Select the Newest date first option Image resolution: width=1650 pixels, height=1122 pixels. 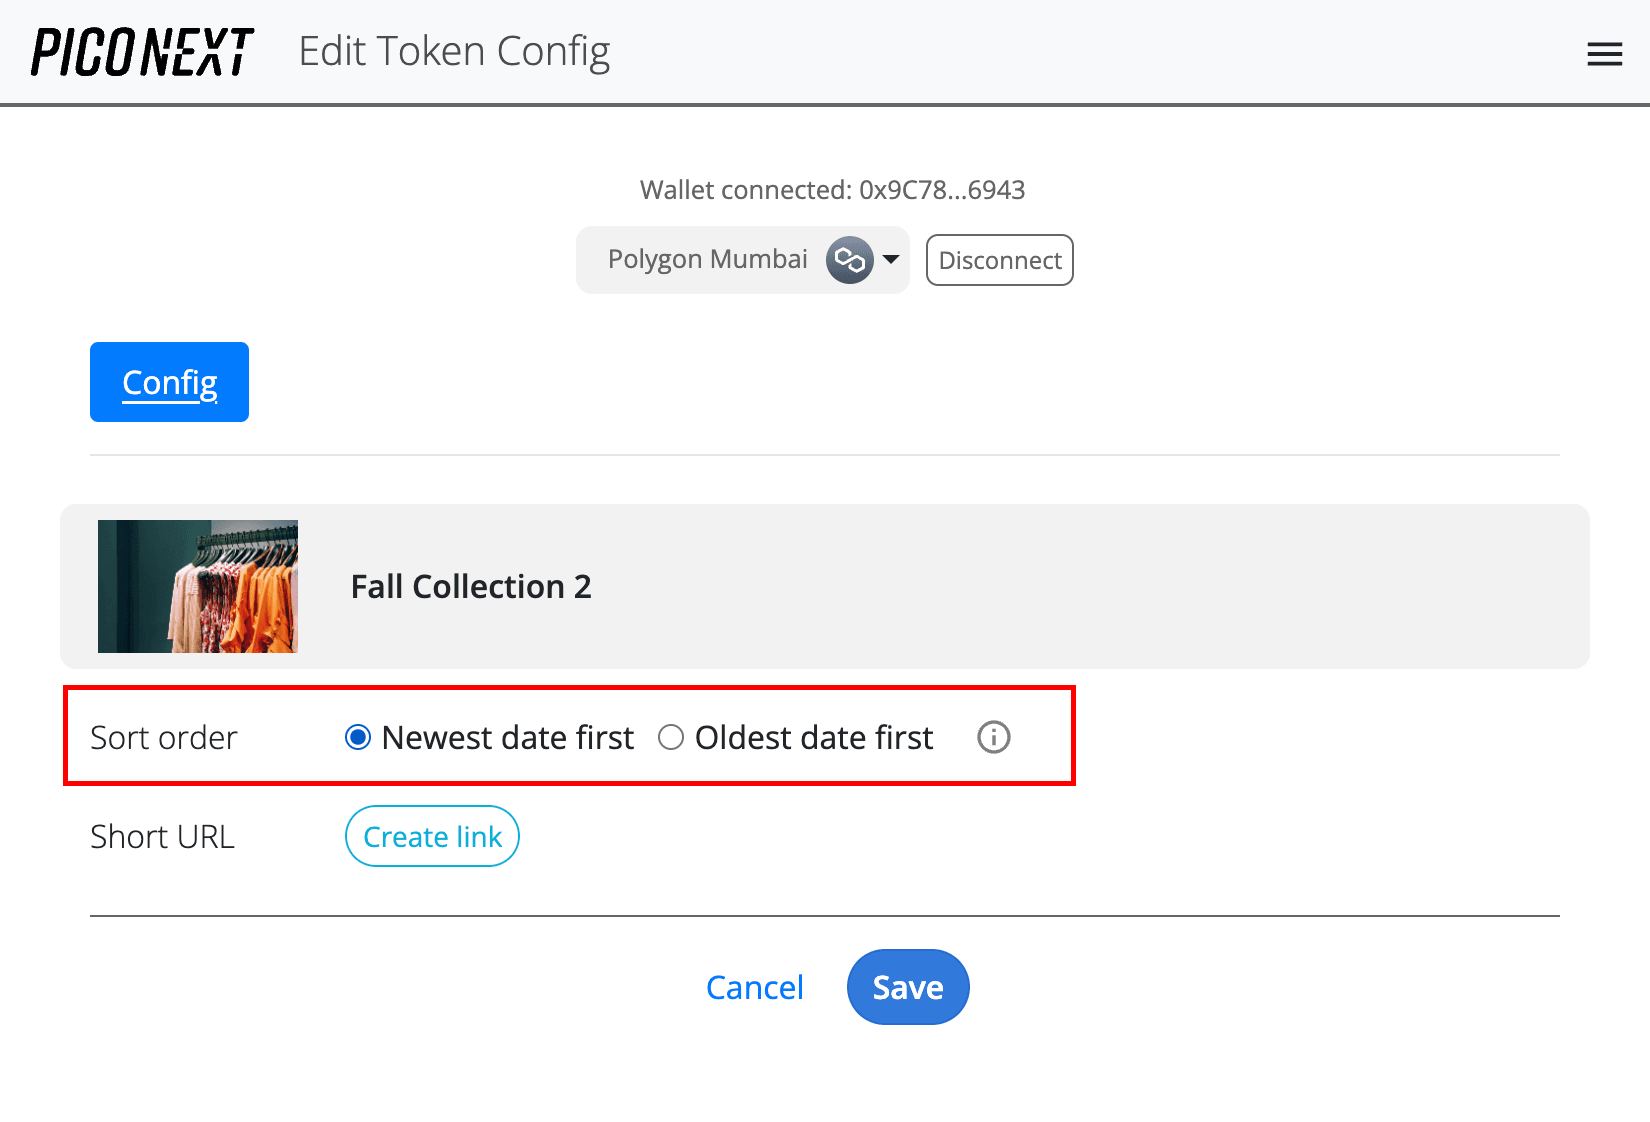[x=357, y=737]
